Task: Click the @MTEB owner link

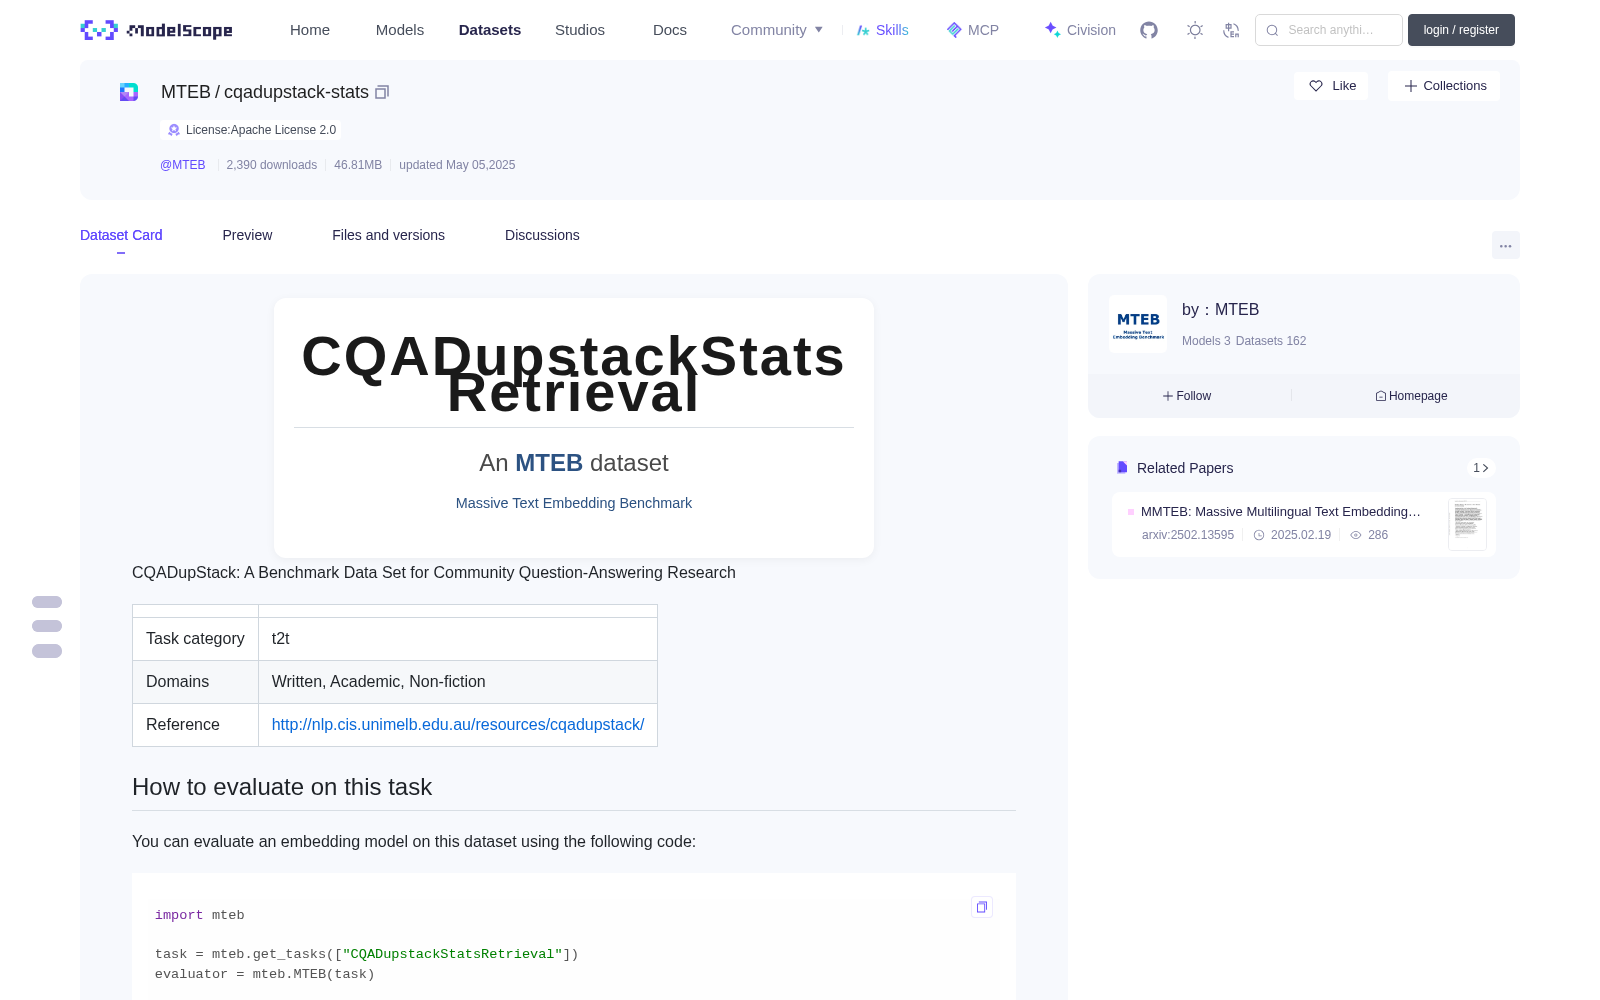Action: [183, 165]
